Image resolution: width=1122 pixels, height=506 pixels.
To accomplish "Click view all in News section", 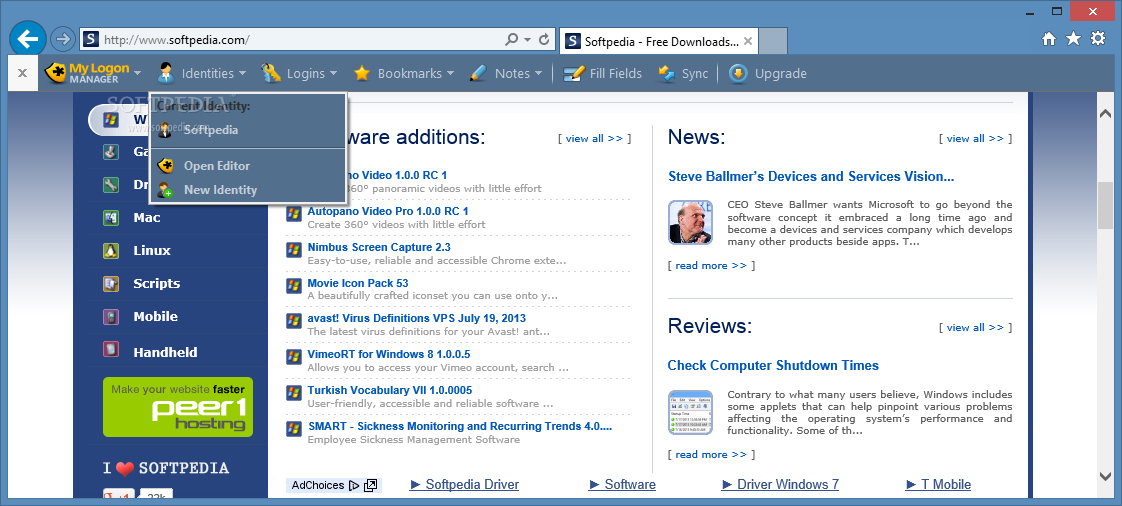I will point(975,138).
